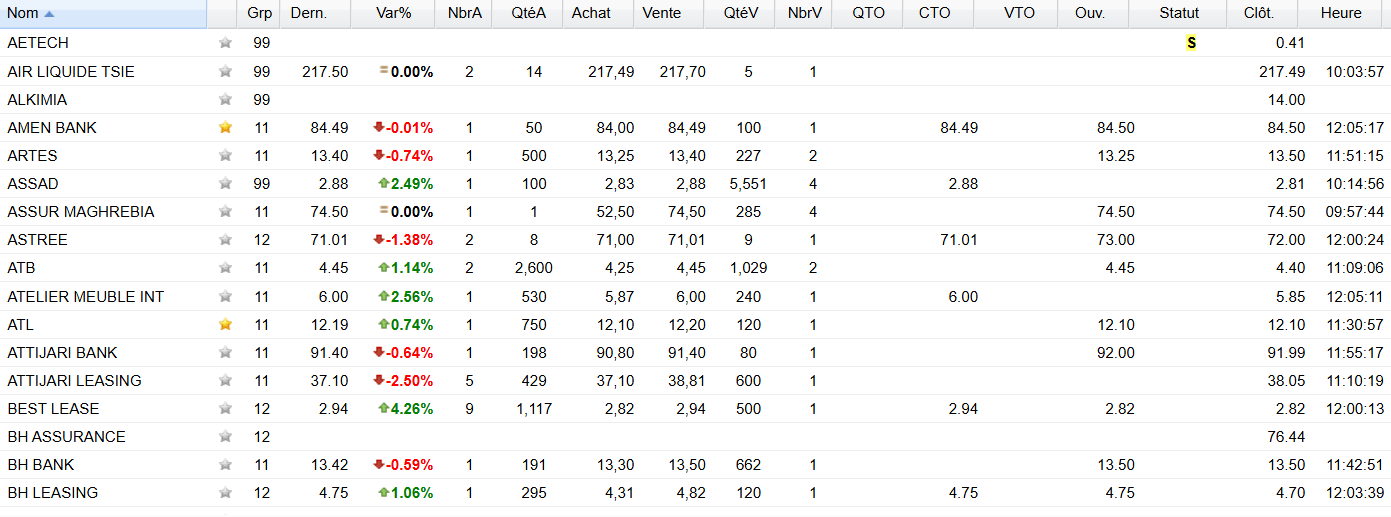The height and width of the screenshot is (517, 1391).
Task: Click the star icon beside ATTIJARI LEASING
Action: (225, 381)
